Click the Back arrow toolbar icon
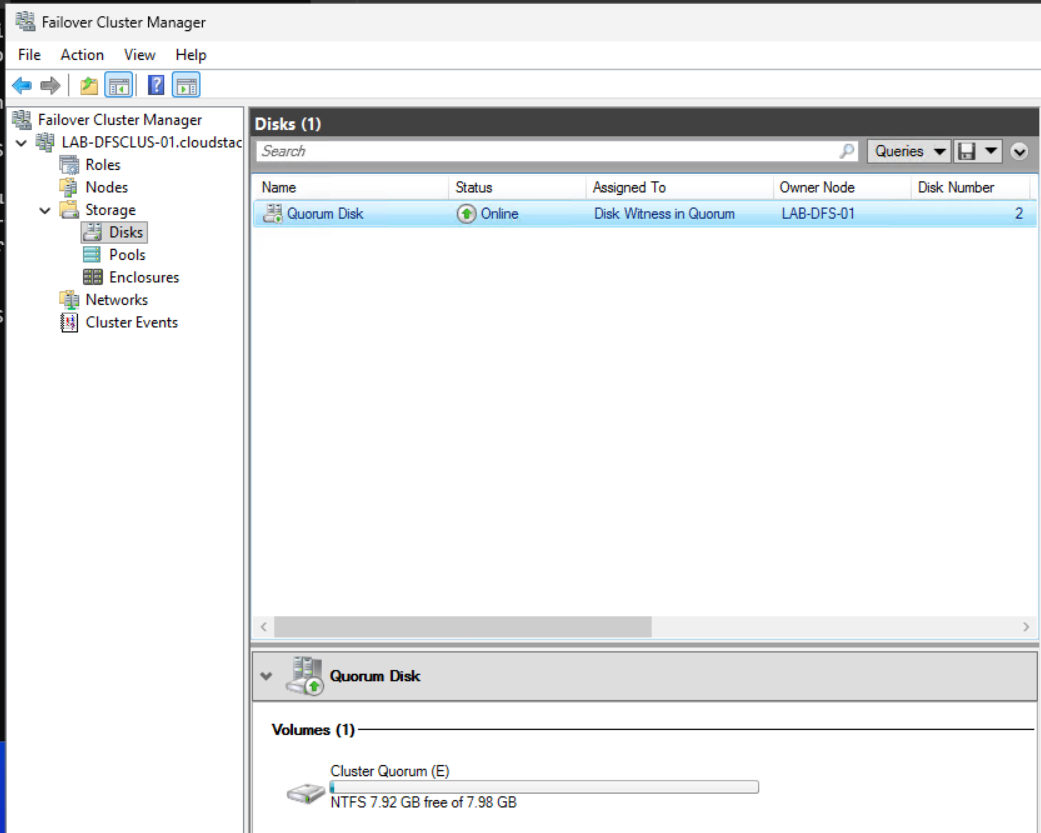The width and height of the screenshot is (1041, 833). [22, 85]
